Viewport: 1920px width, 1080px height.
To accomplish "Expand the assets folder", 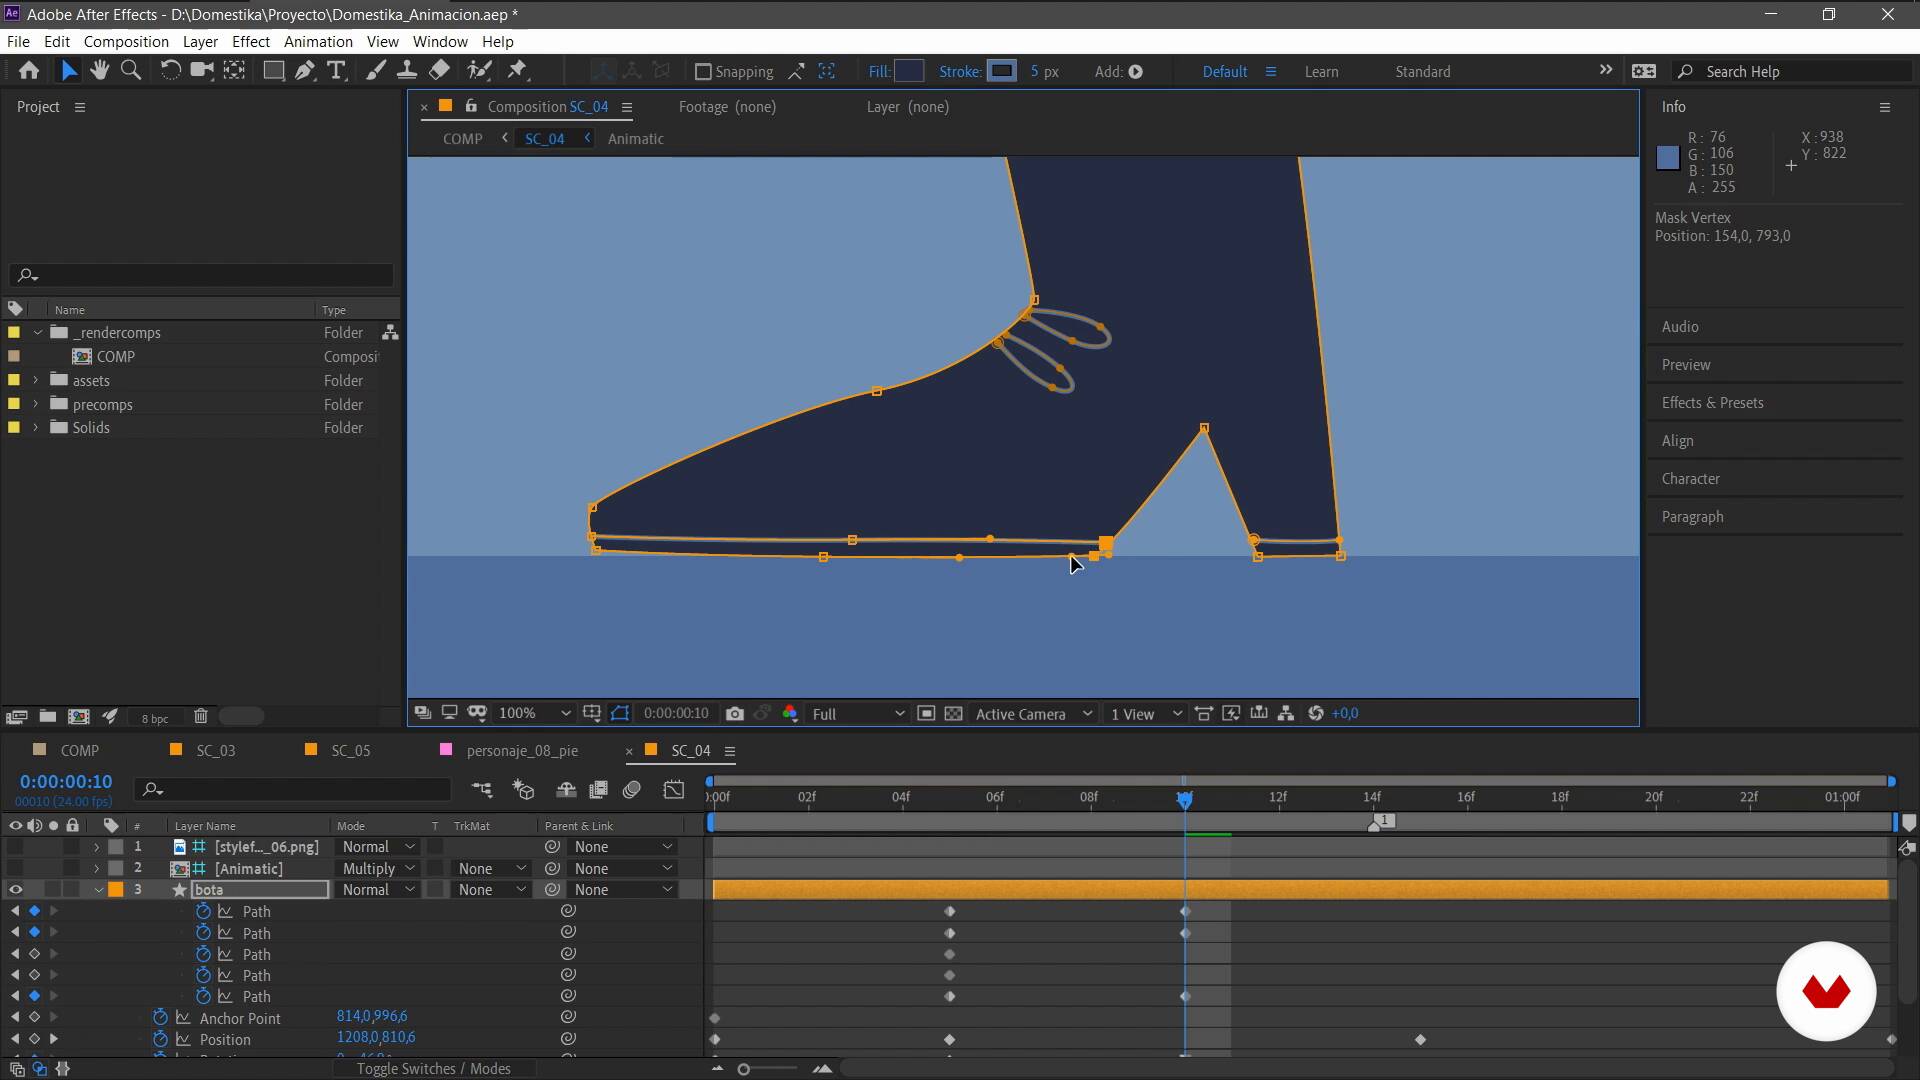I will point(36,380).
